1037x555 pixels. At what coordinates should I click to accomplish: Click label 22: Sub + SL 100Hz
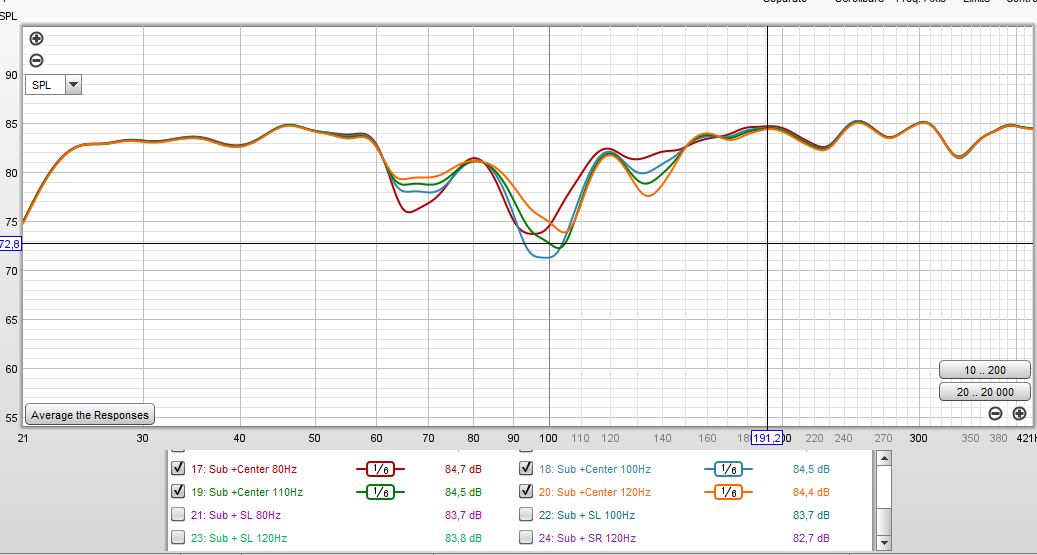point(587,515)
